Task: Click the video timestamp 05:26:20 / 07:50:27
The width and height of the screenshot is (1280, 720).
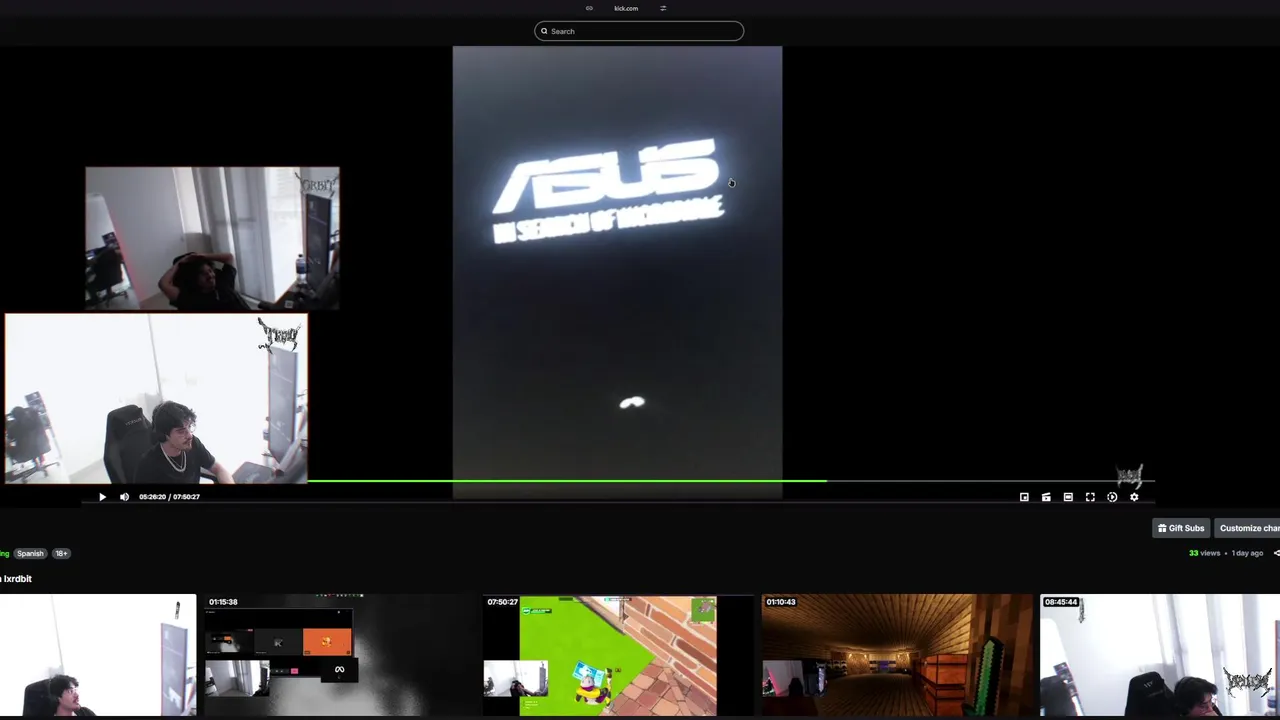Action: 169,497
